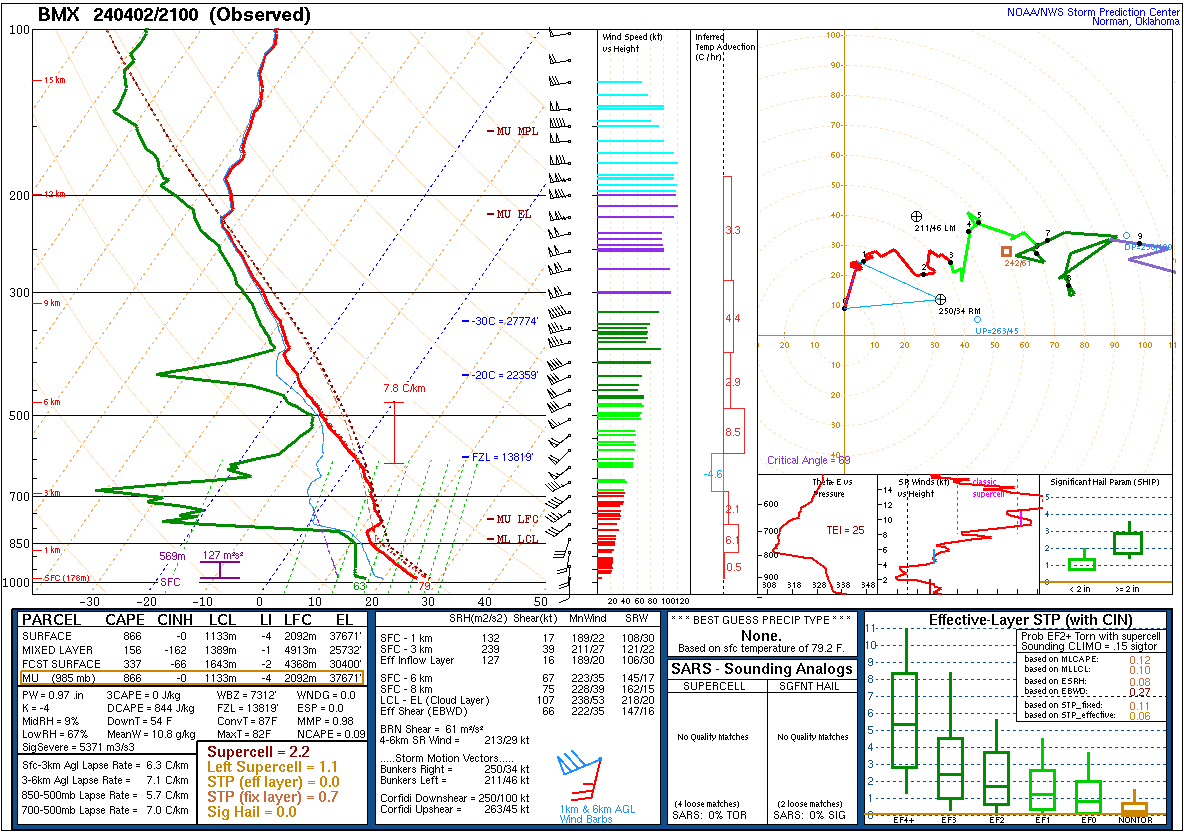Screen dimensions: 1184x832
Task: Click the 'MU MPL' level label
Action: coord(513,131)
